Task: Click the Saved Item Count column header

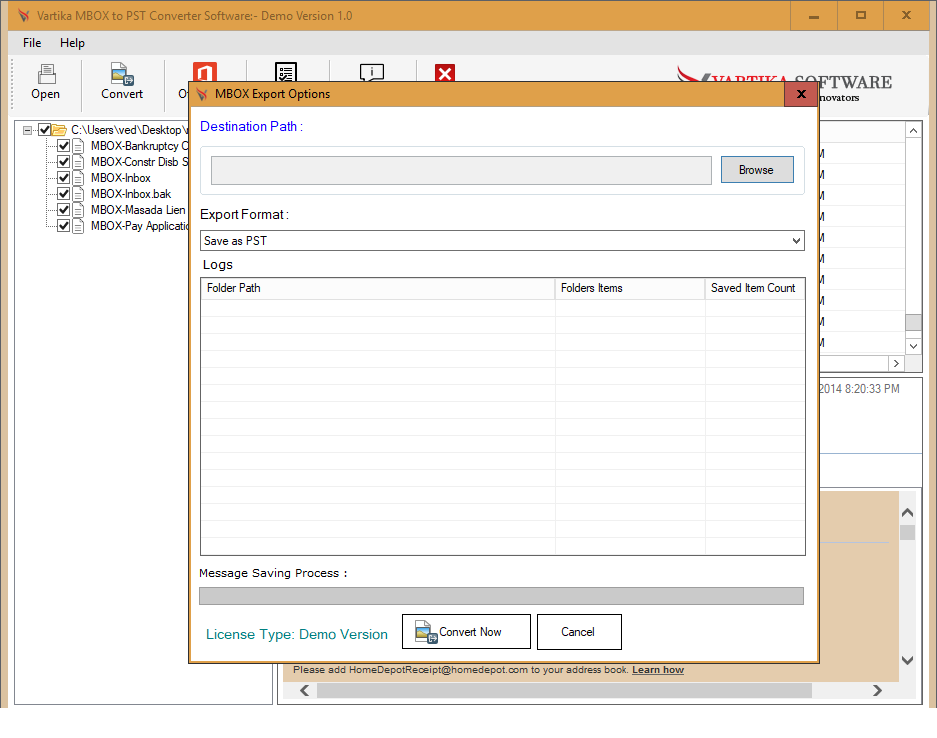Action: tap(755, 288)
